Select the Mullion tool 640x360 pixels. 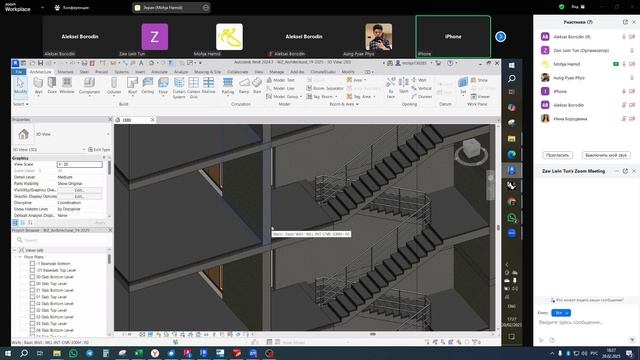pyautogui.click(x=209, y=86)
